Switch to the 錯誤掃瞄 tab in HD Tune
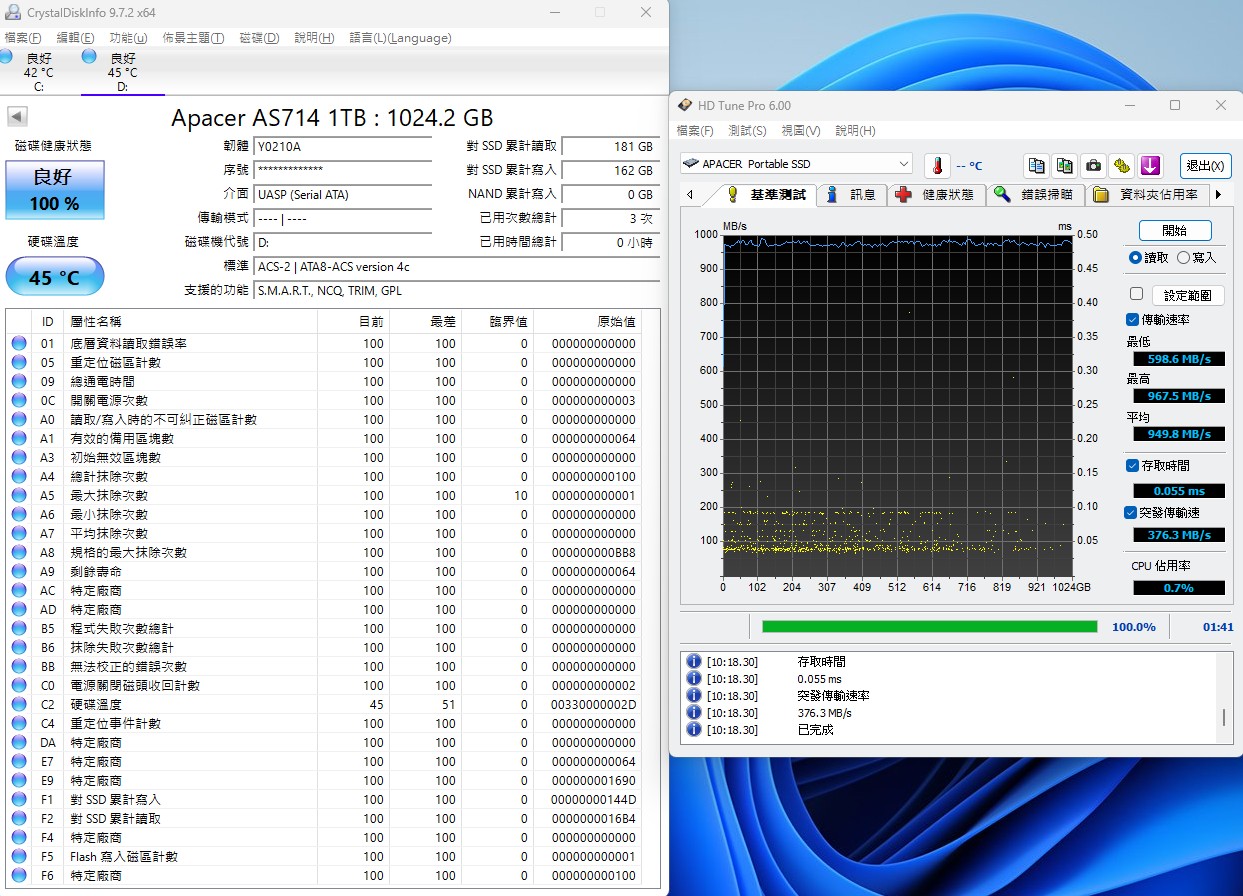1243x896 pixels. [1045, 195]
